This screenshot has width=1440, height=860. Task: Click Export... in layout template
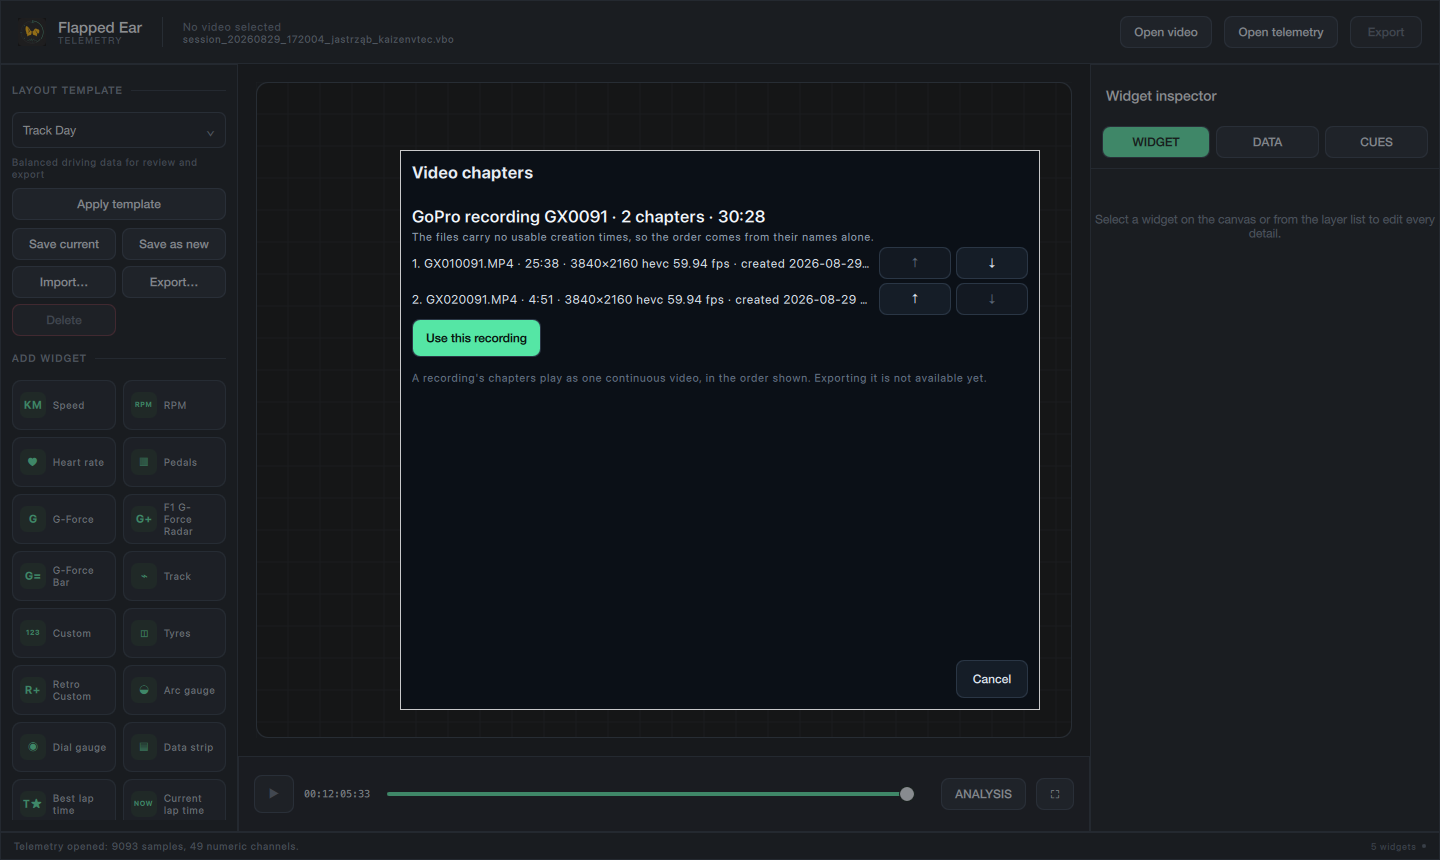(174, 282)
